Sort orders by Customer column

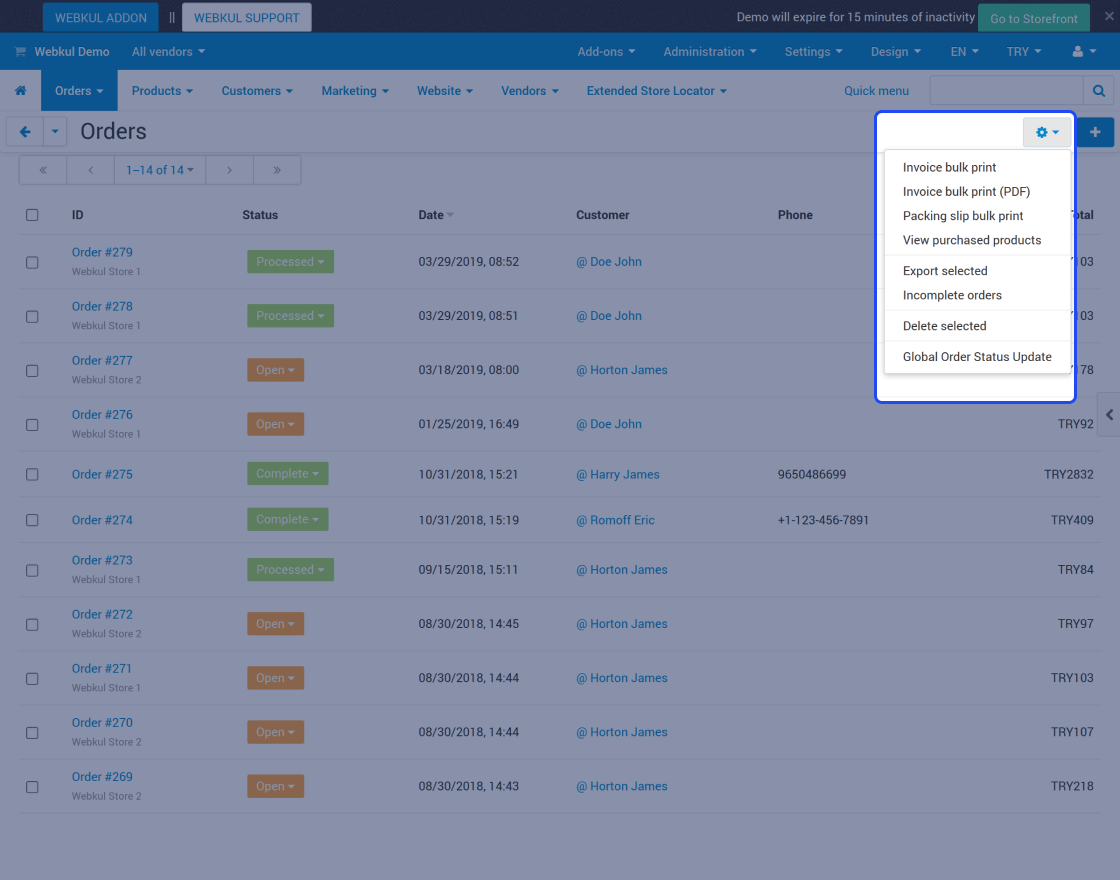pyautogui.click(x=603, y=215)
